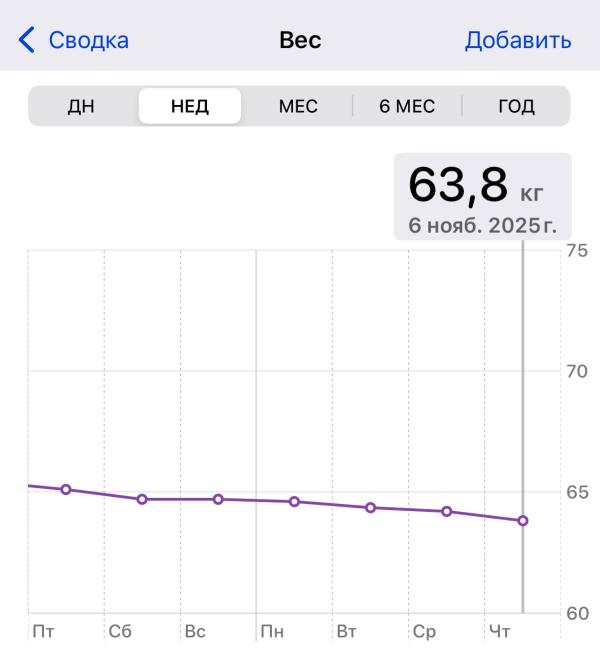Go back to Сводка
The image size is (600, 671).
(x=89, y=41)
